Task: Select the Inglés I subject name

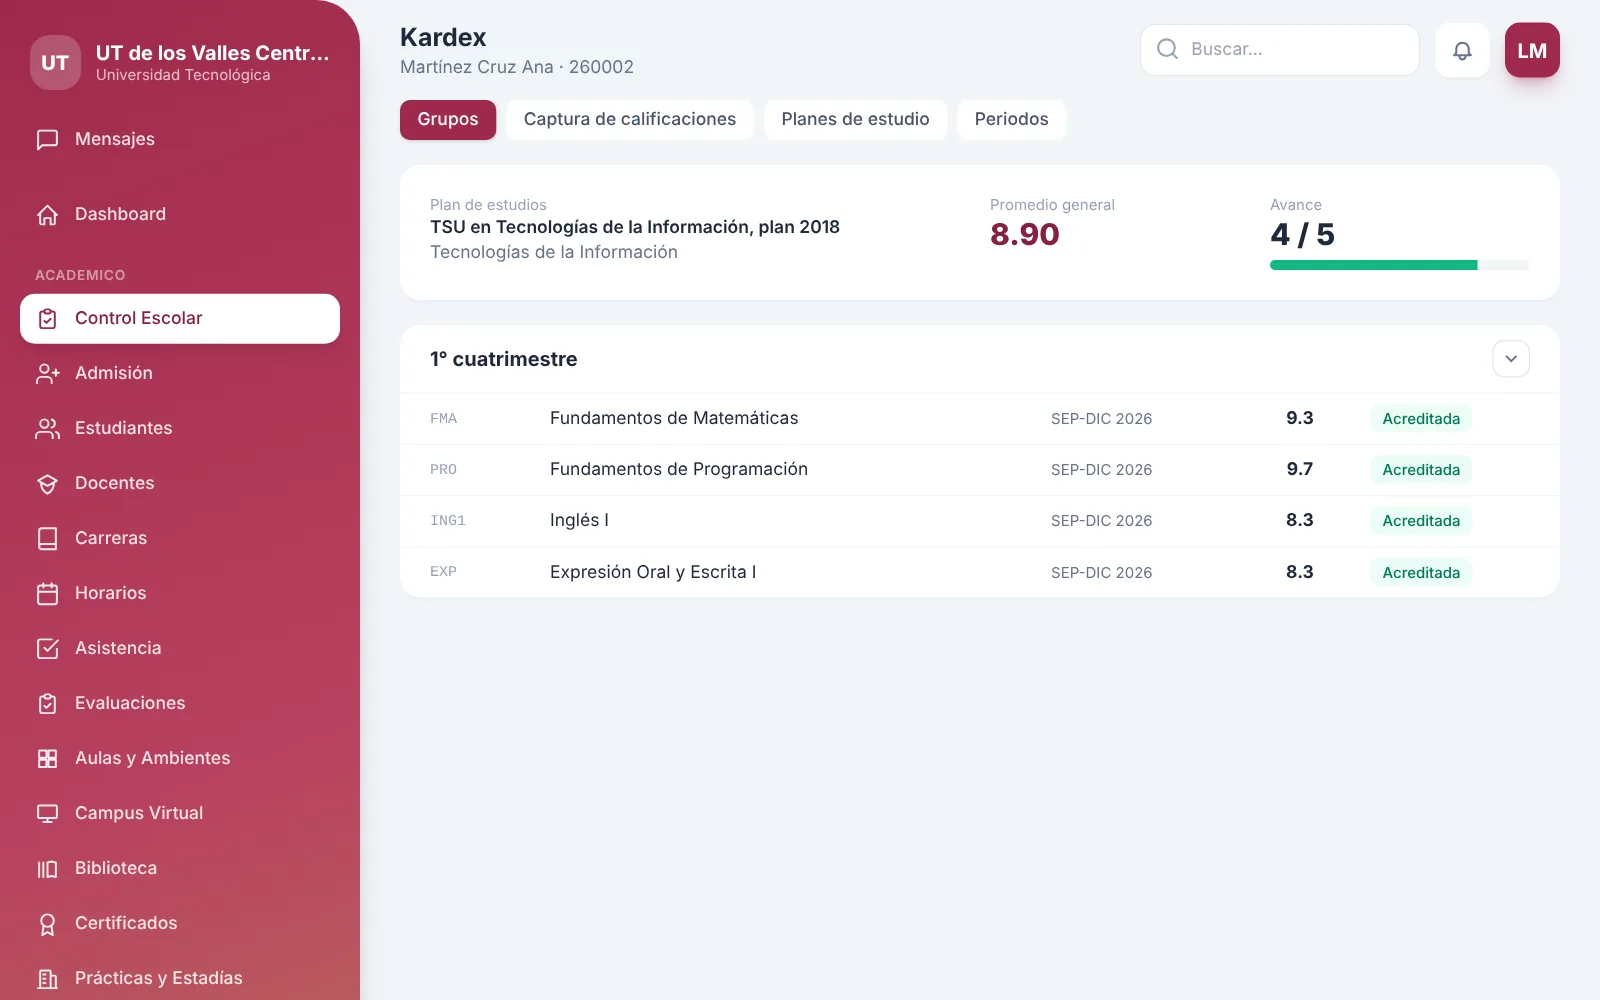Action: (x=579, y=520)
